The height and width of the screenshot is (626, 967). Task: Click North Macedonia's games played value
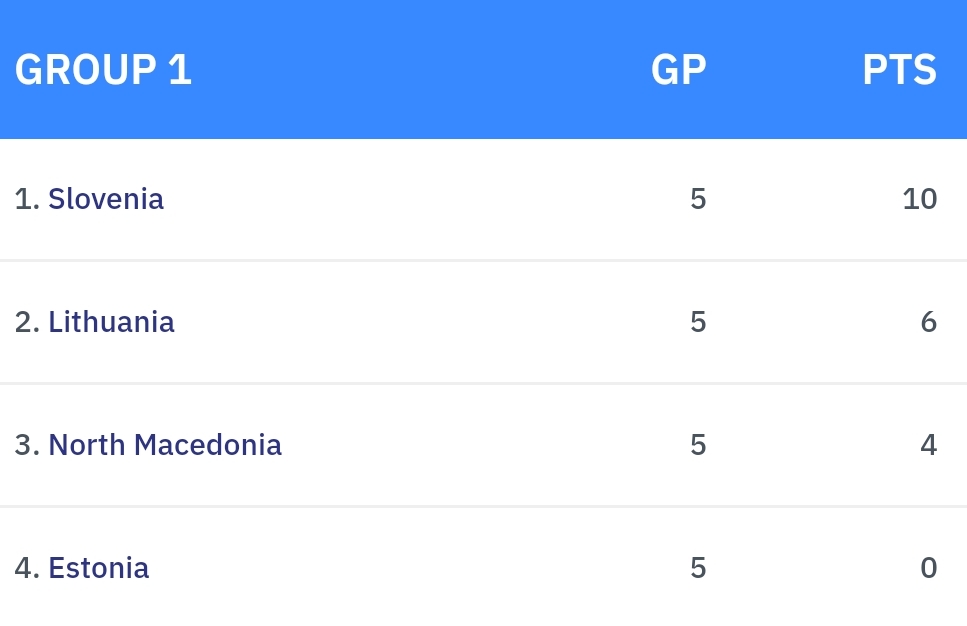pos(698,445)
